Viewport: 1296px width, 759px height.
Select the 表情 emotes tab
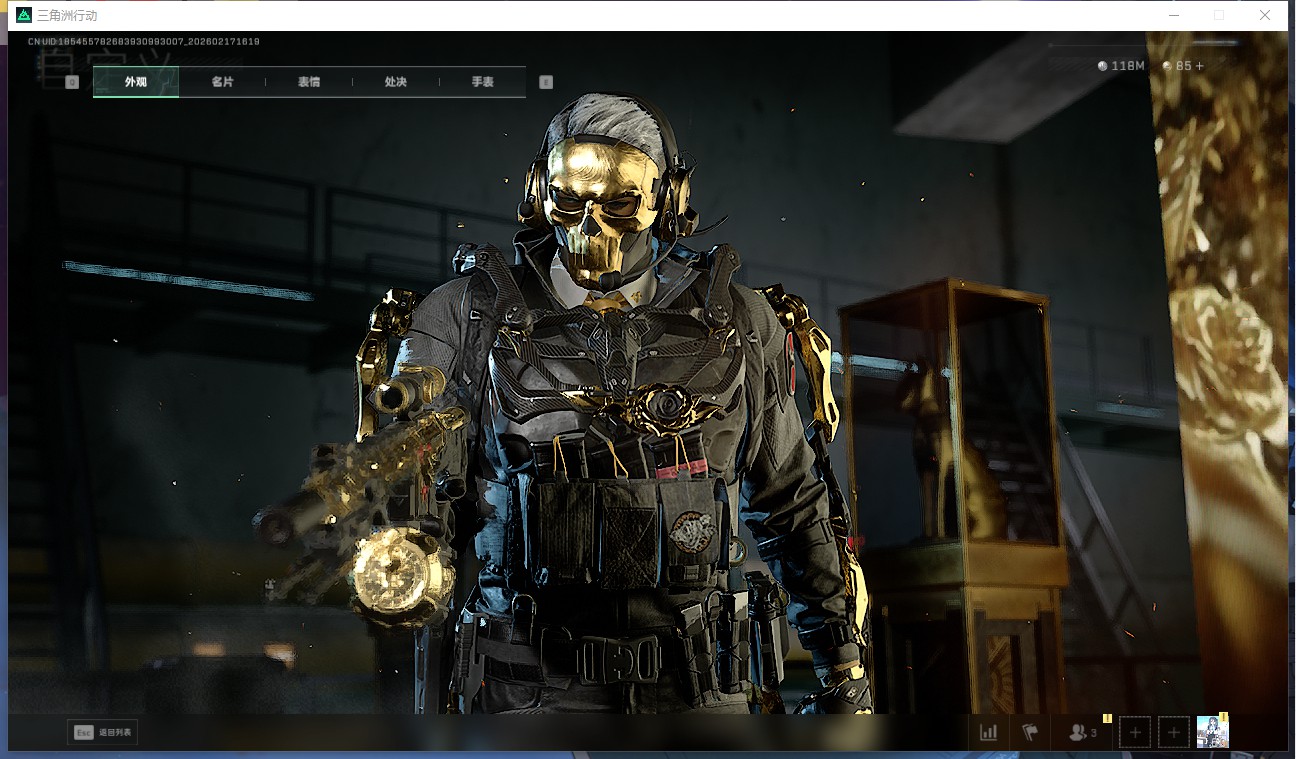point(309,82)
